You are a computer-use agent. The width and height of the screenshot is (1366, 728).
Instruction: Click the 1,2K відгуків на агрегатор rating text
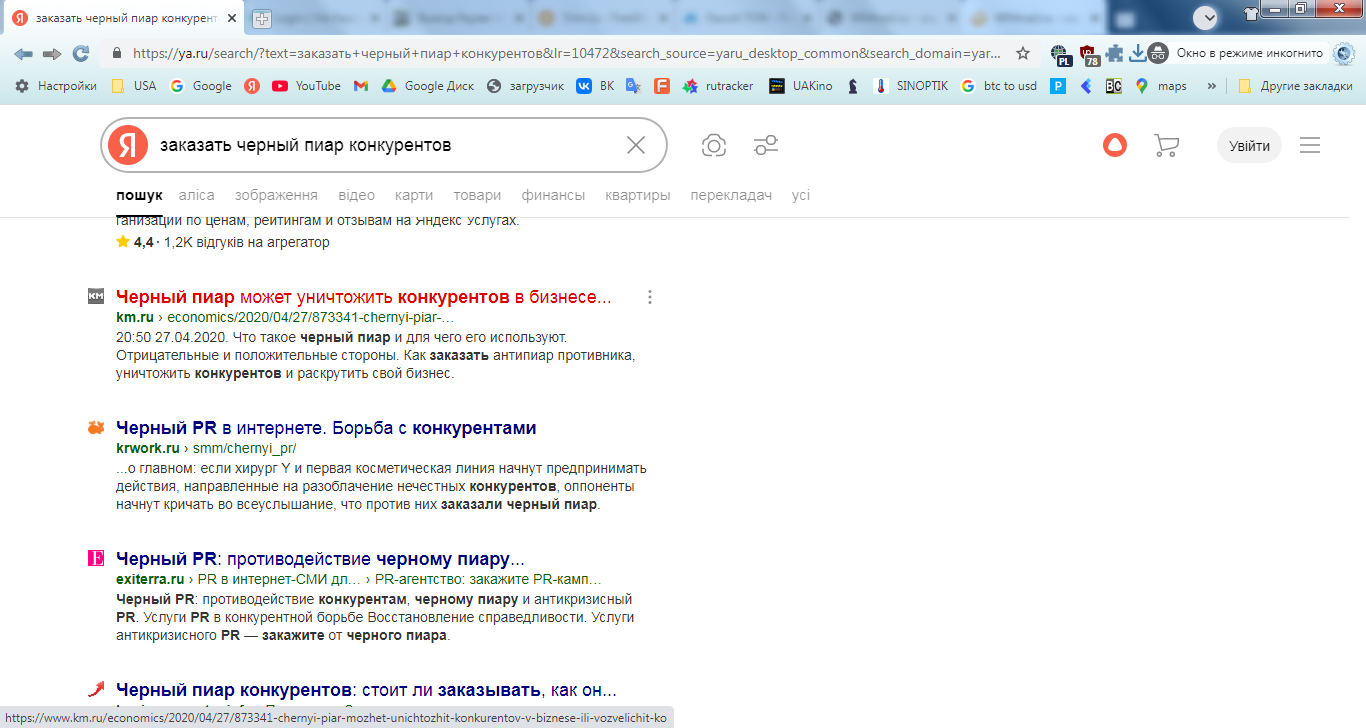click(247, 242)
